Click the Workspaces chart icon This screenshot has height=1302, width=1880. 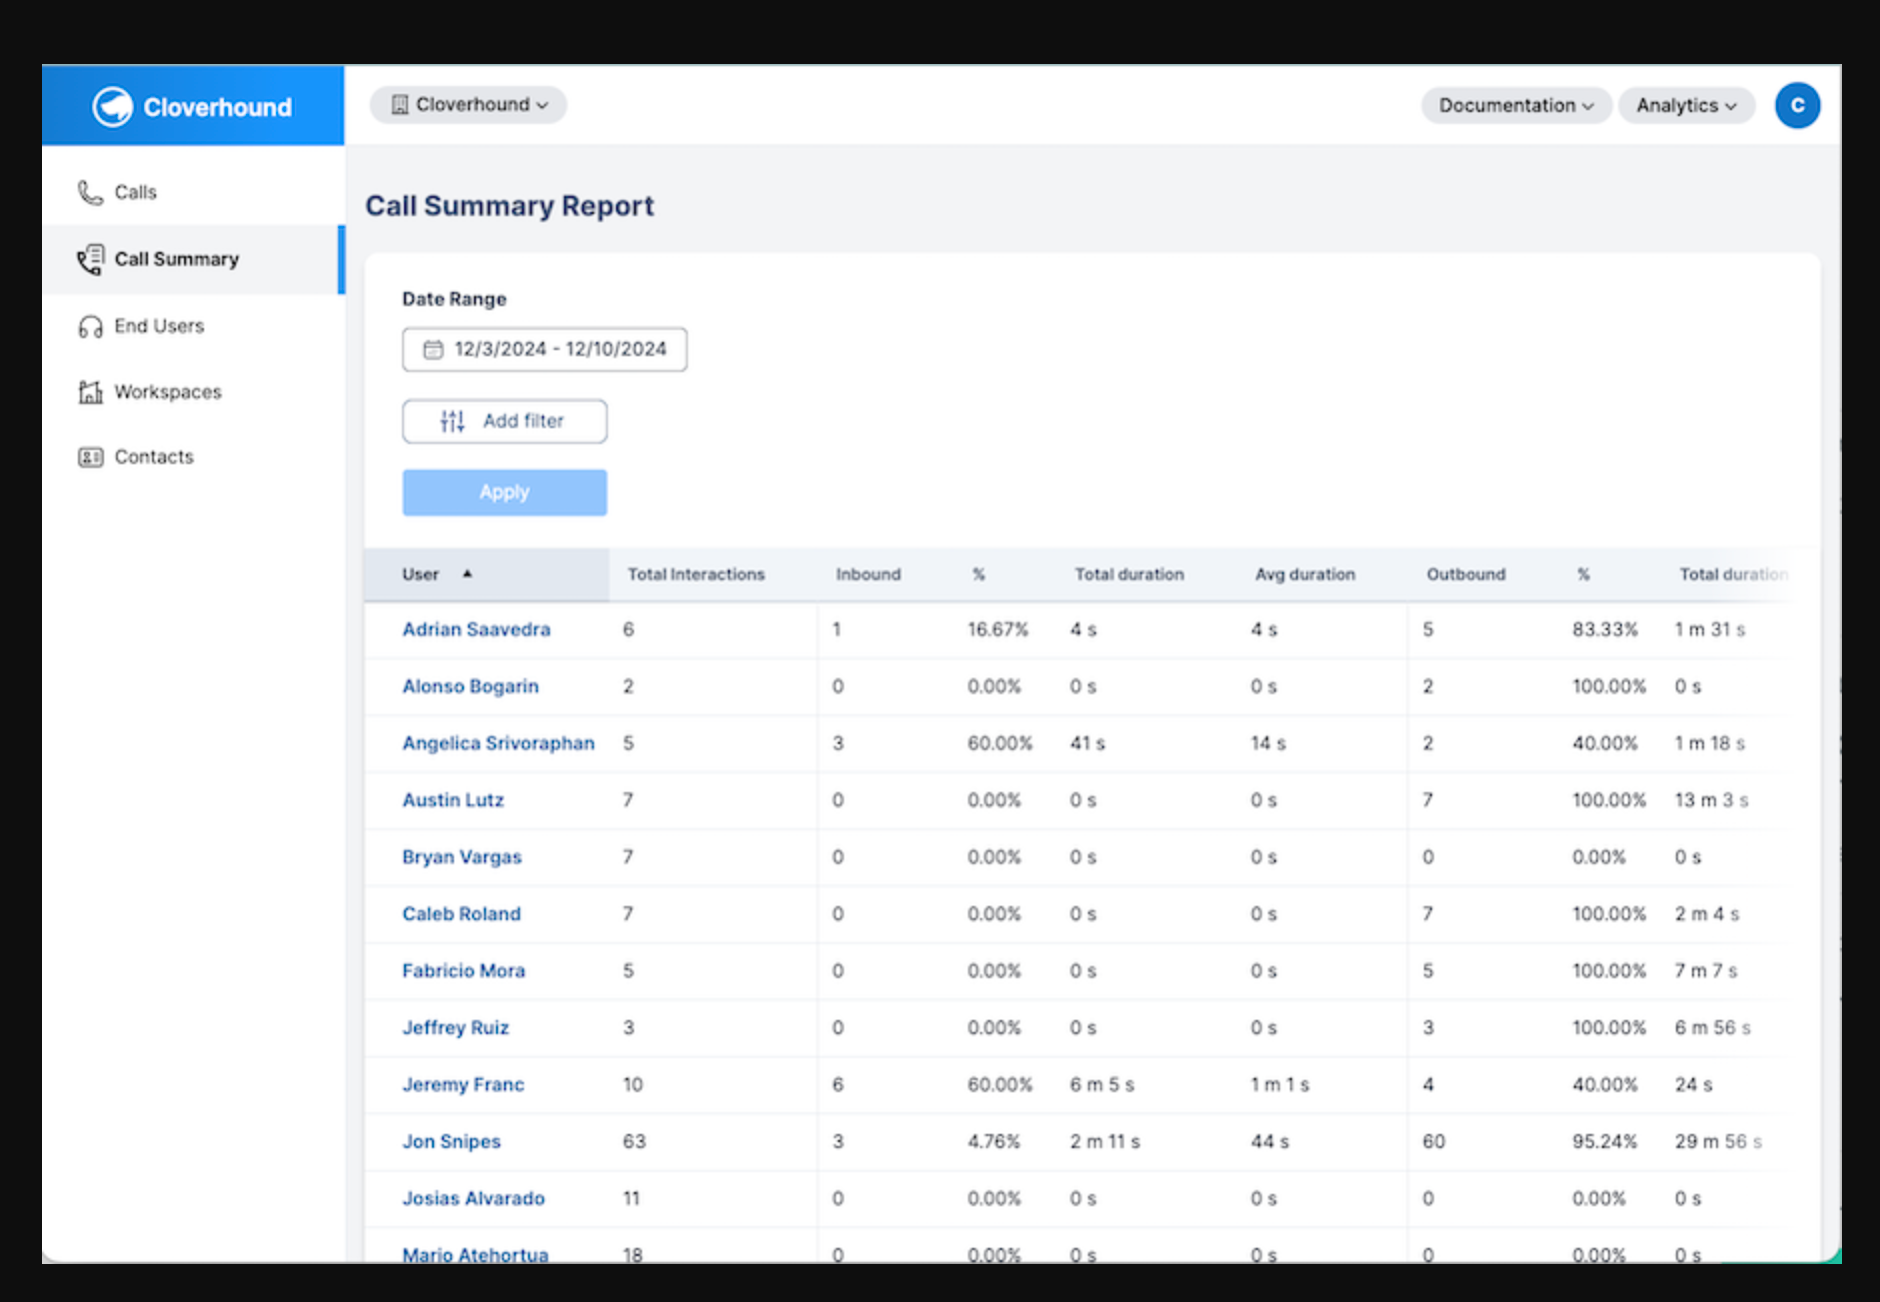[90, 392]
